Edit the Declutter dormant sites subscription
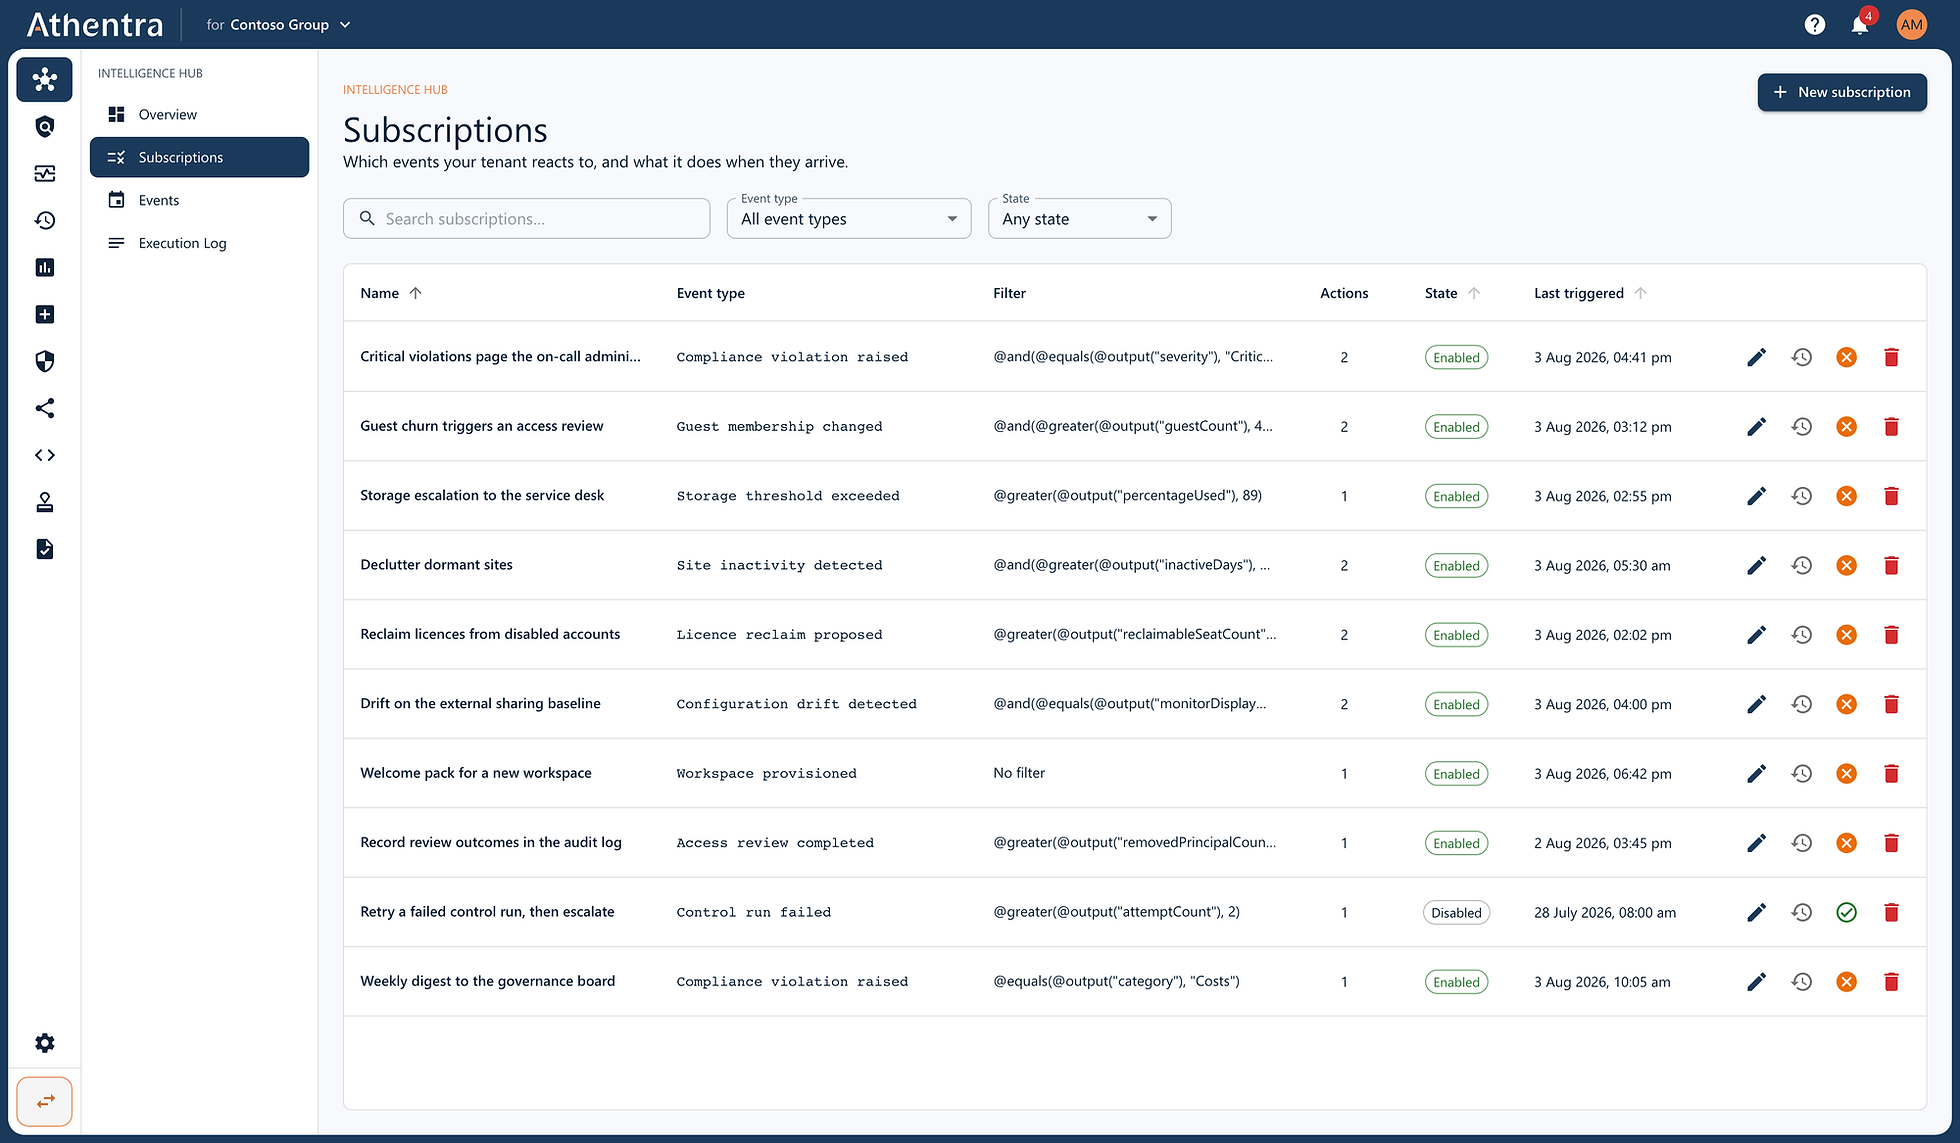Viewport: 1960px width, 1143px height. (x=1756, y=566)
